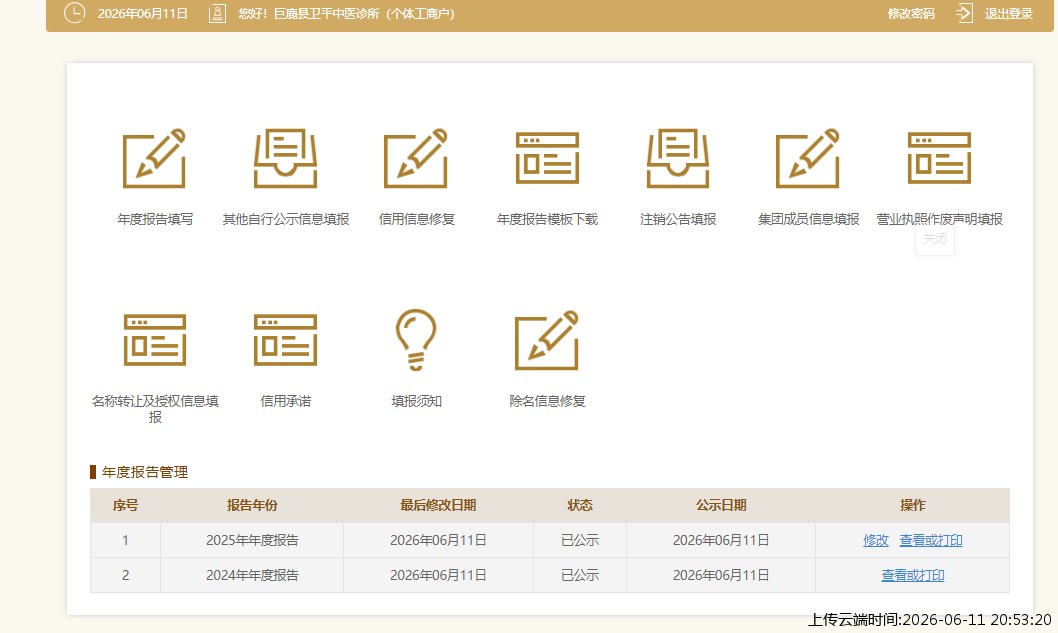Click the 其他自行公示信息填报 label
Screen dimensions: 1058x633
(286, 219)
